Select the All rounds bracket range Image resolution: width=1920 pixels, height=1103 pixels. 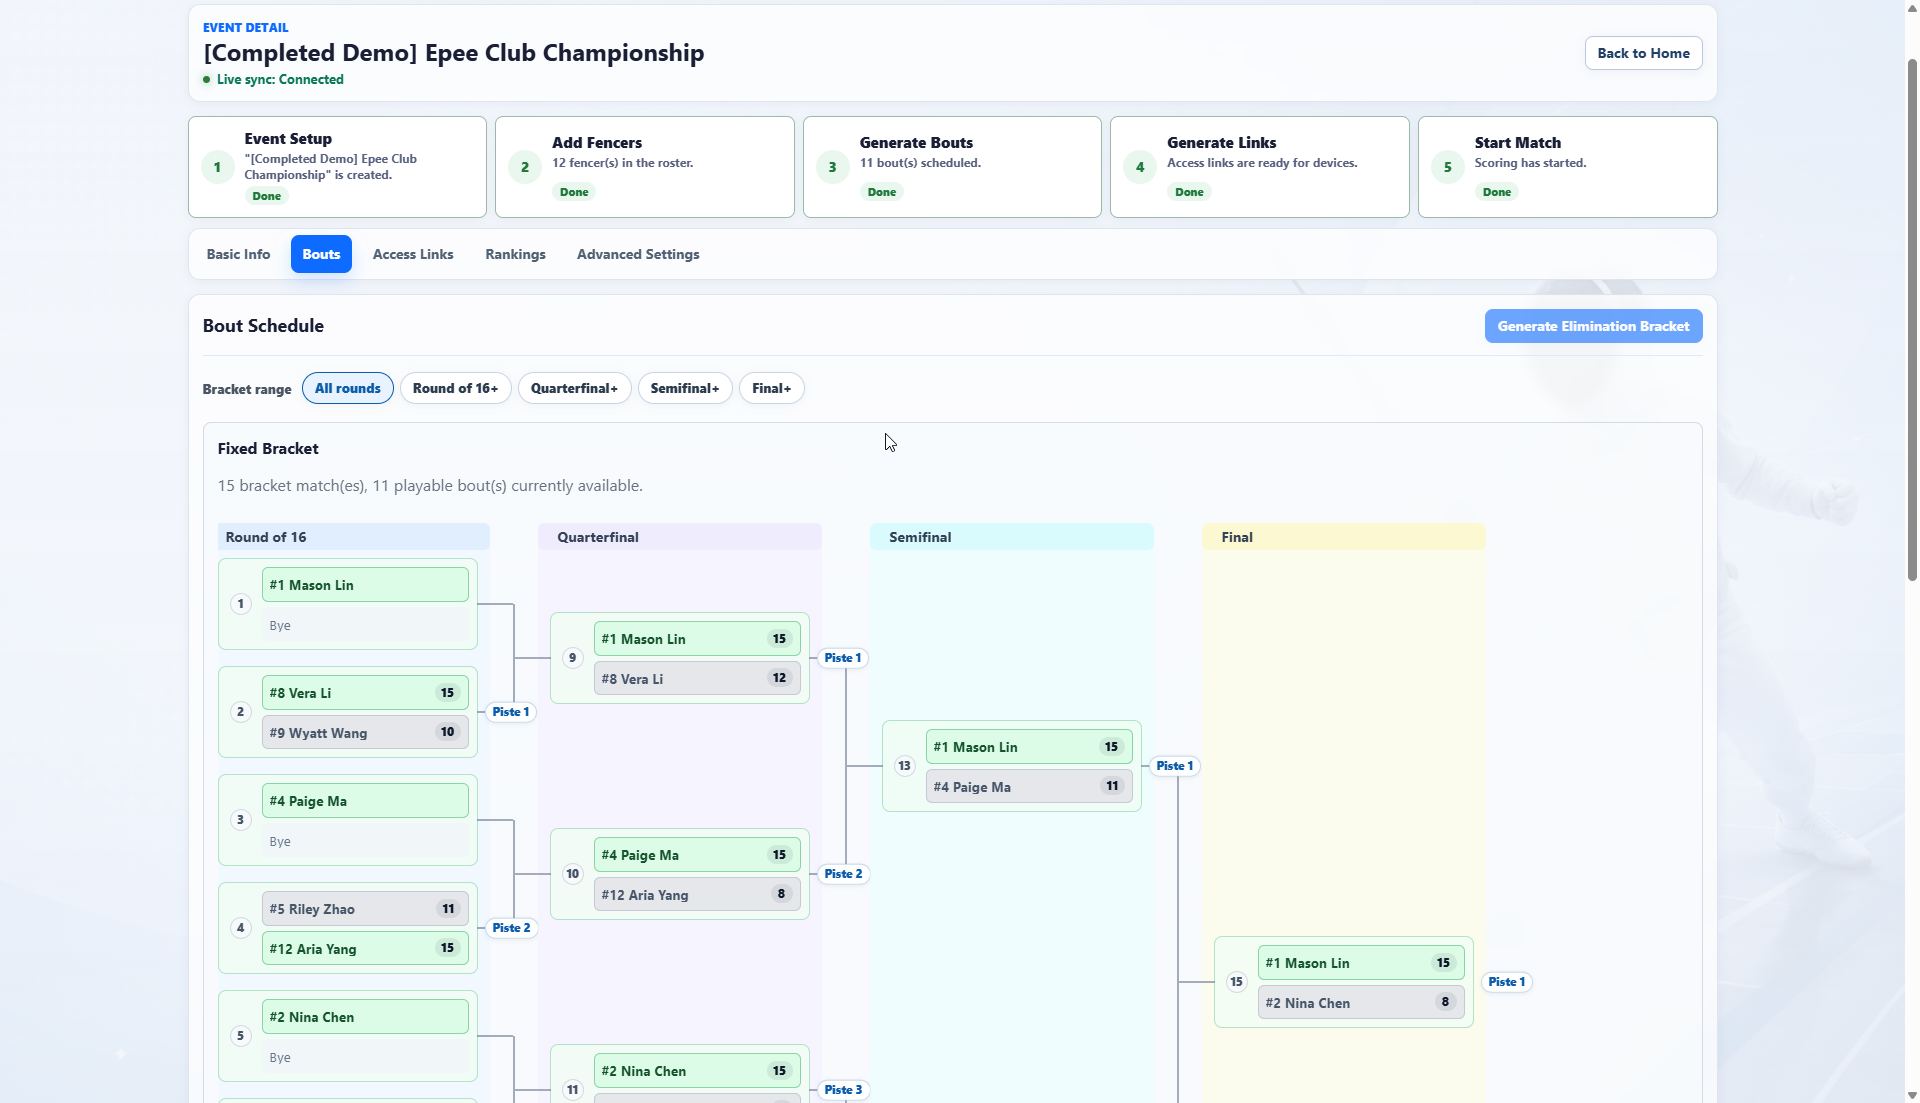pyautogui.click(x=347, y=388)
